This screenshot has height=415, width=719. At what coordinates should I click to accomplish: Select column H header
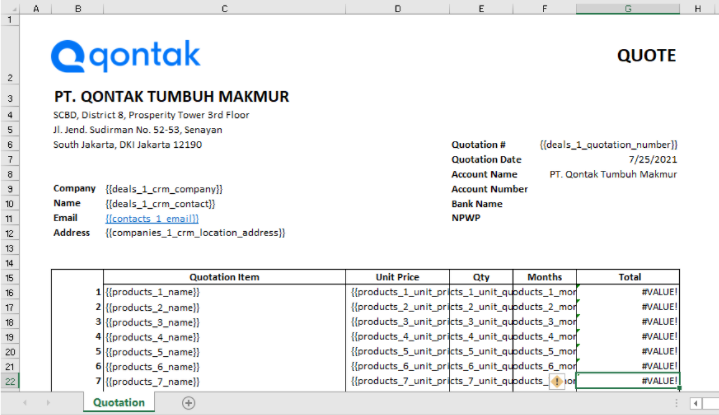697,8
